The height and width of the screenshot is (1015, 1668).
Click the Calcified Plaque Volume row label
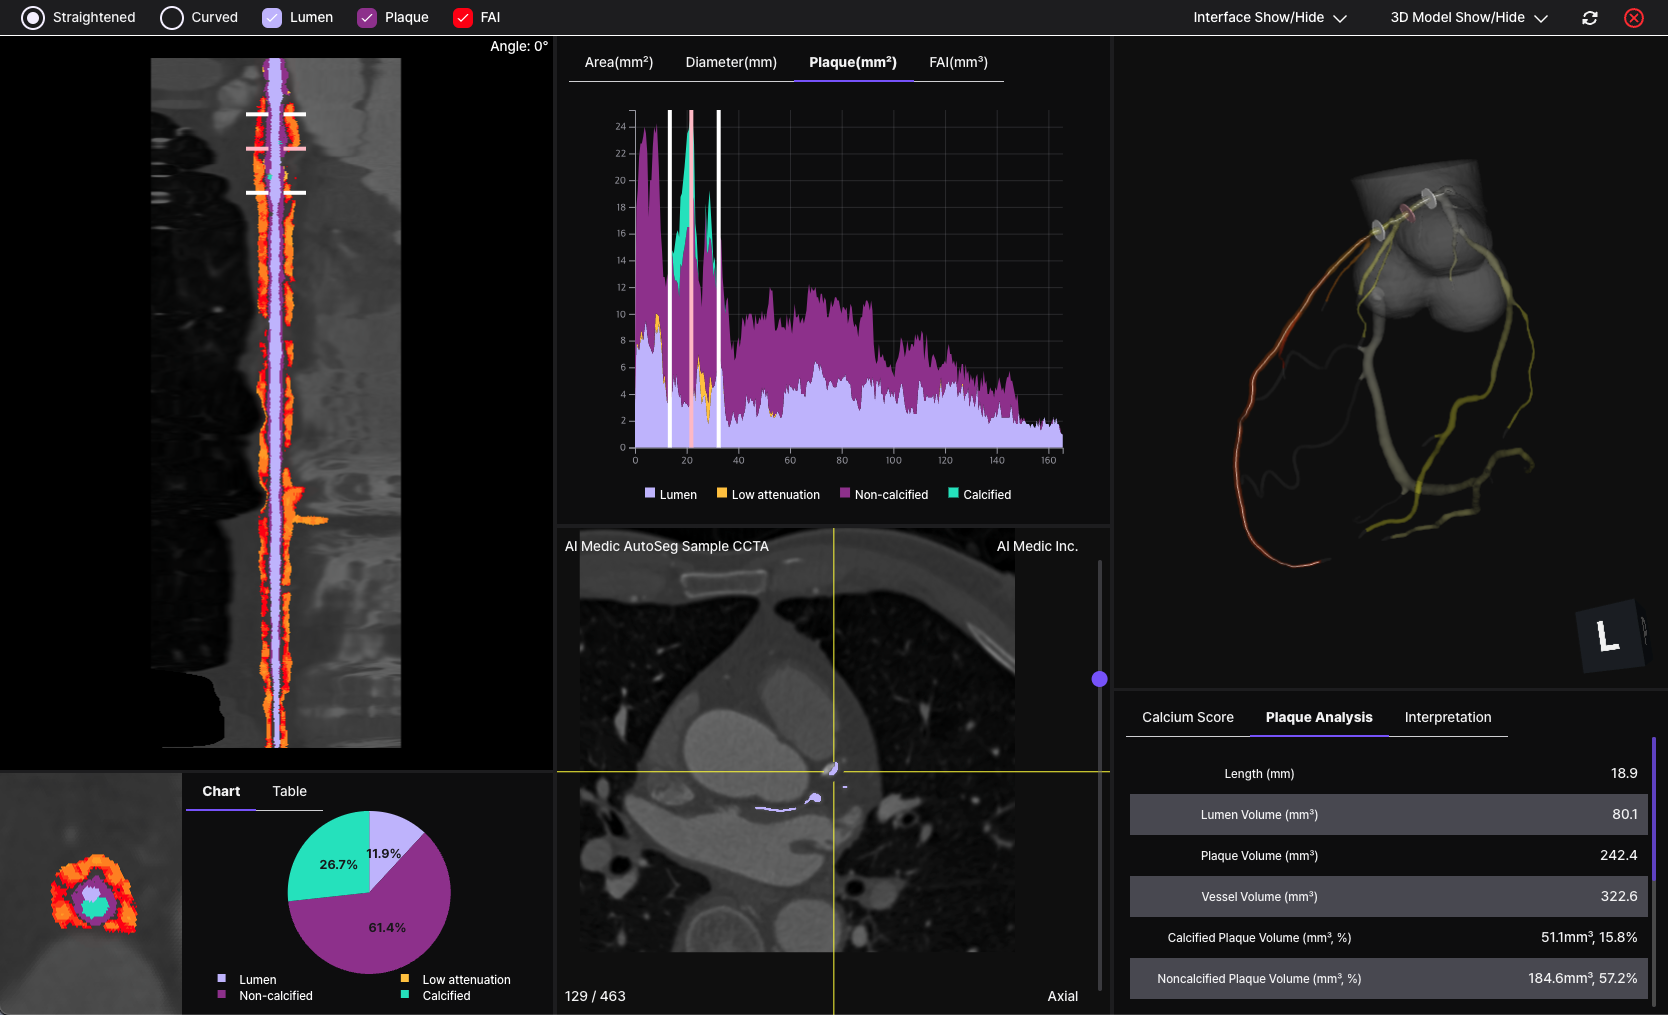[x=1259, y=938]
